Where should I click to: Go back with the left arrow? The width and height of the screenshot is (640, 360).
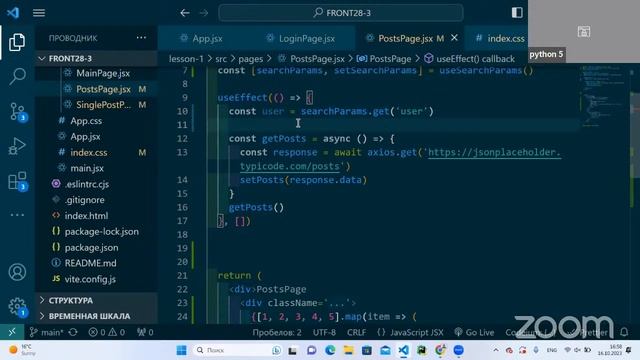pos(185,13)
